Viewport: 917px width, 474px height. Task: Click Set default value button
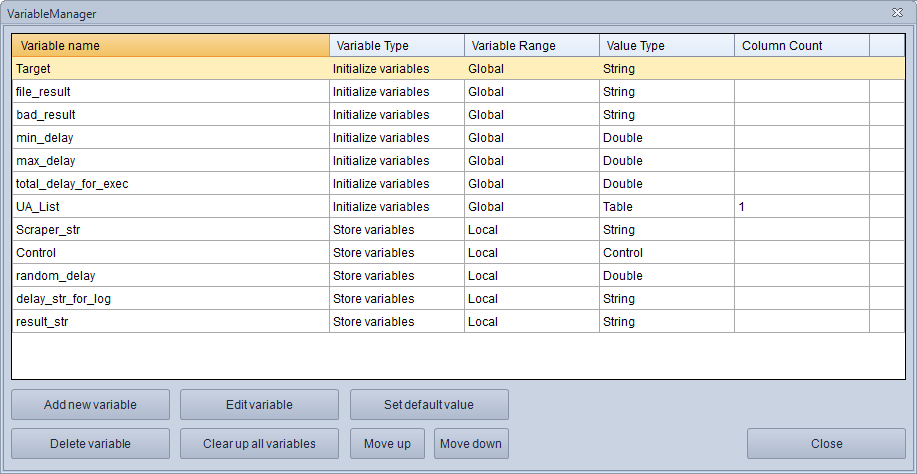coord(429,405)
